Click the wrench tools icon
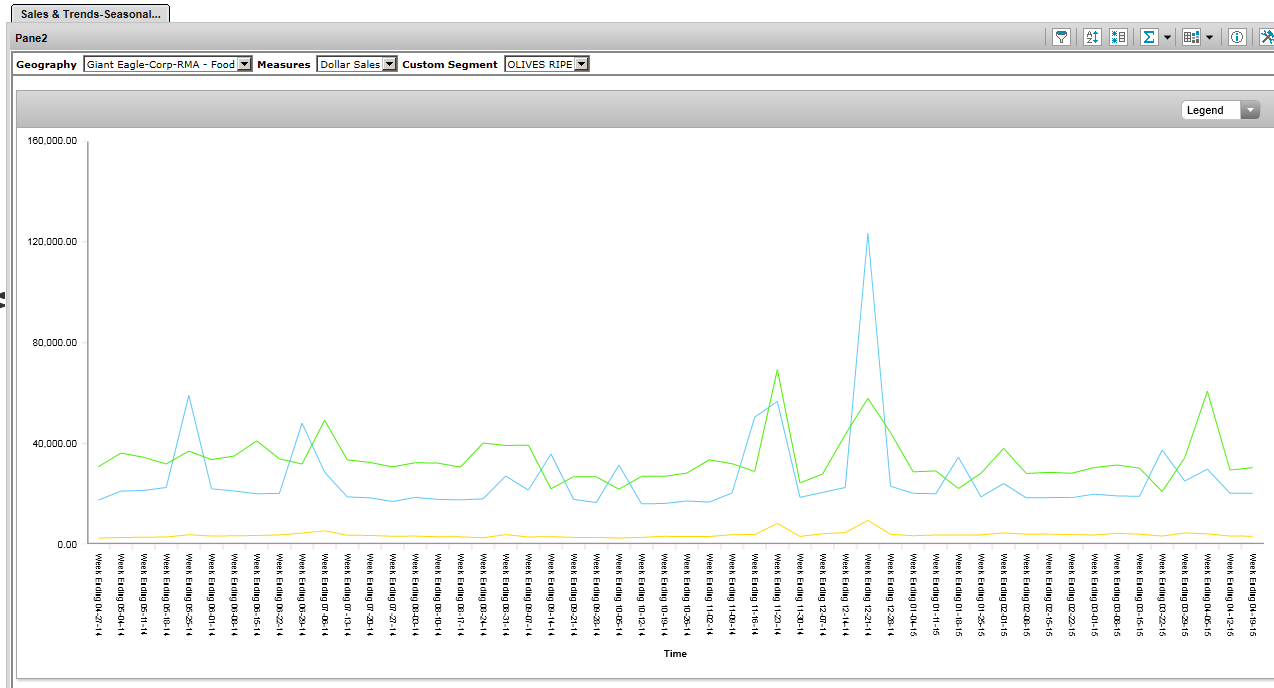 click(x=1266, y=37)
